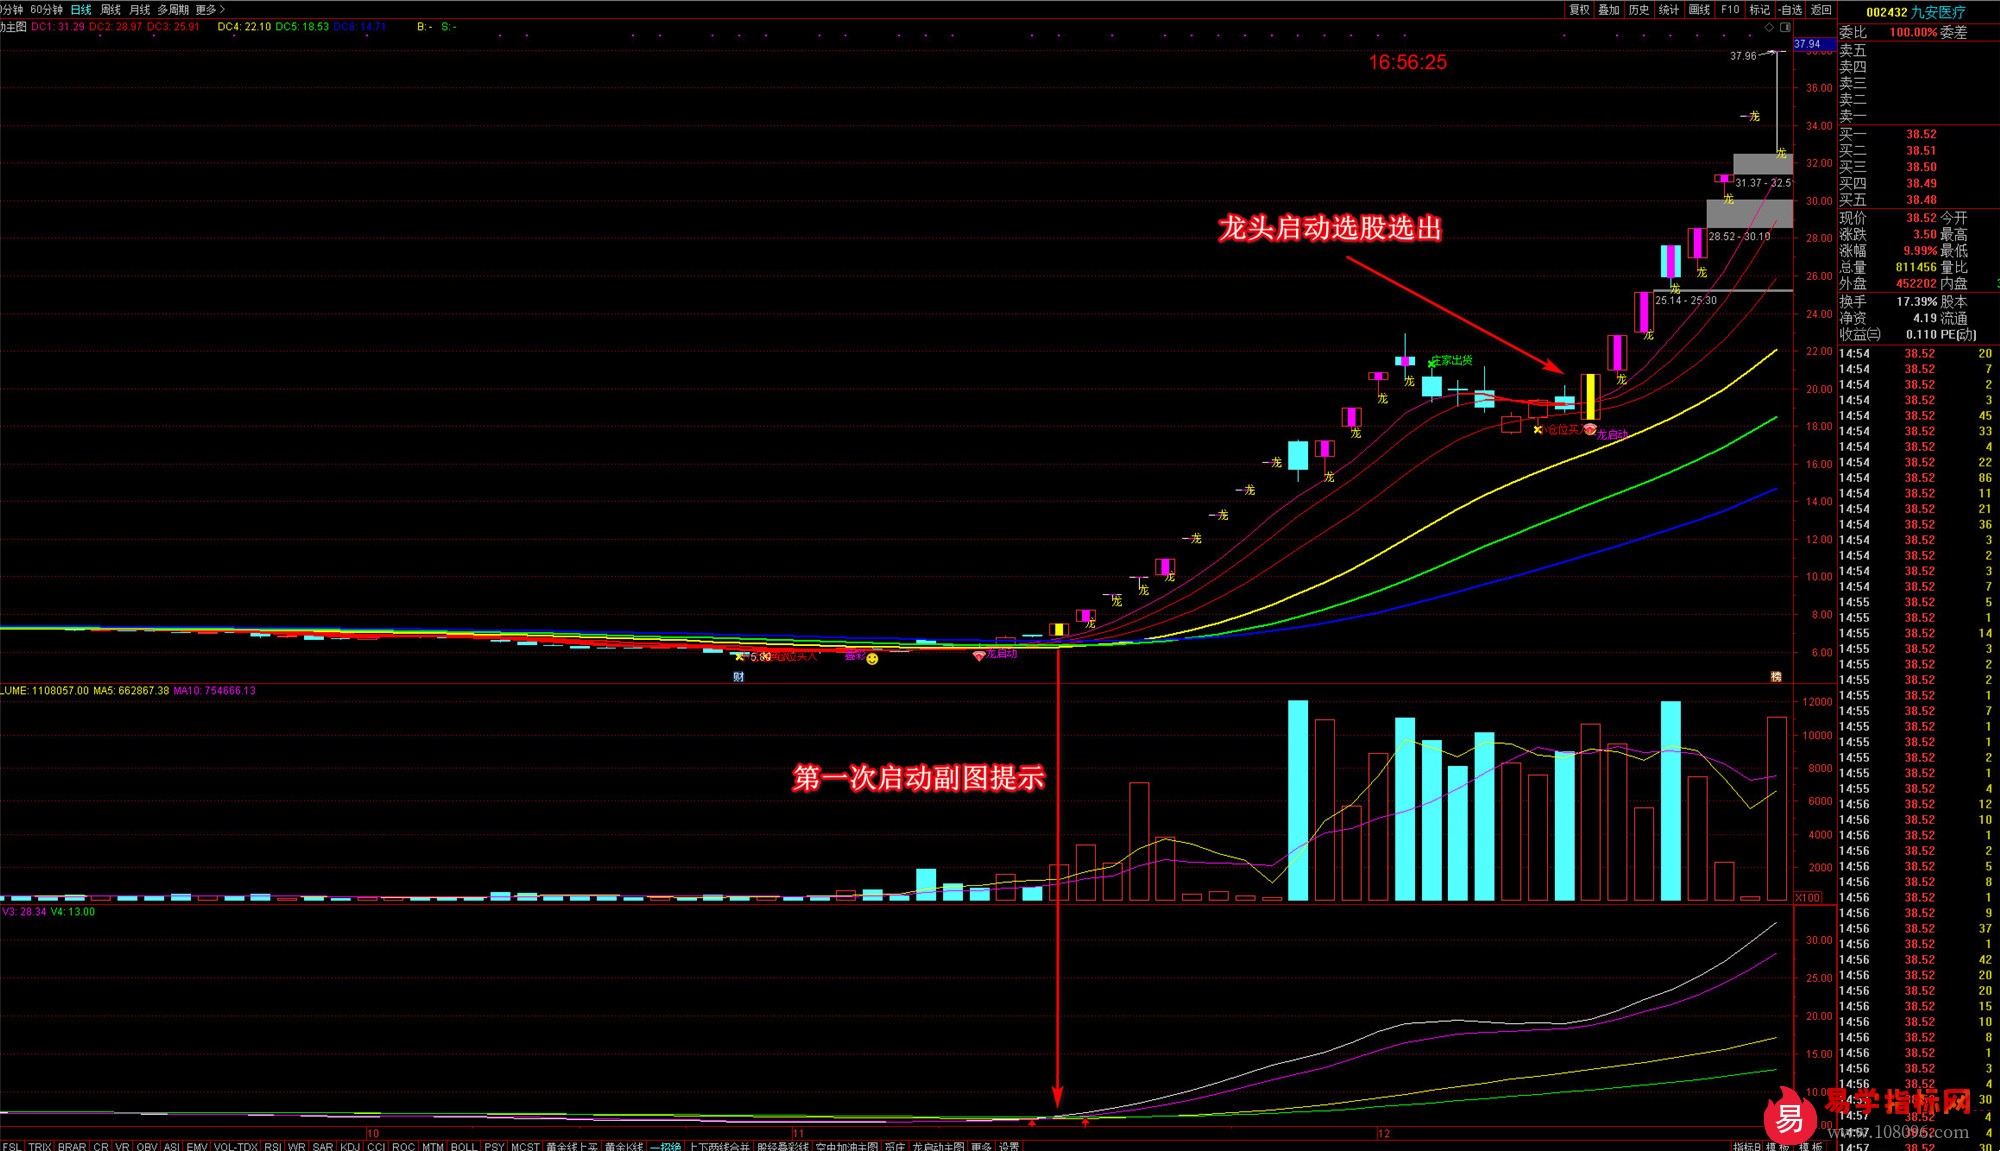Select the 黄金K线 indicator tab

coord(624,1146)
